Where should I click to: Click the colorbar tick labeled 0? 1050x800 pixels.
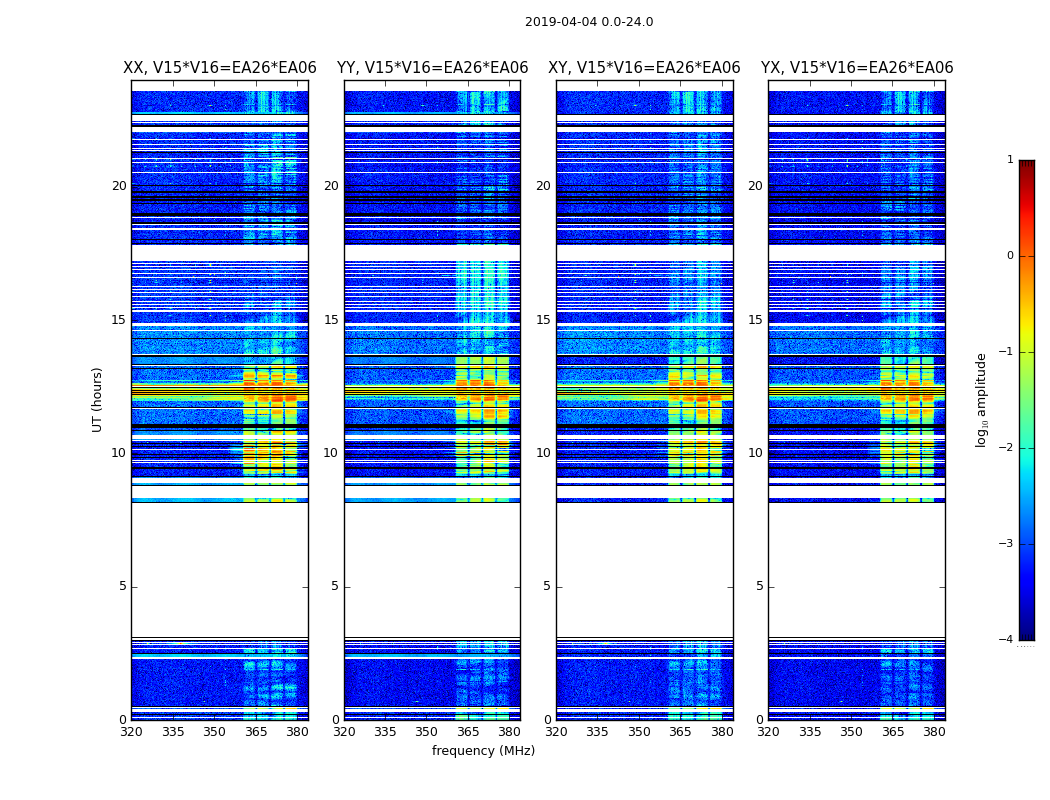[x=1010, y=256]
